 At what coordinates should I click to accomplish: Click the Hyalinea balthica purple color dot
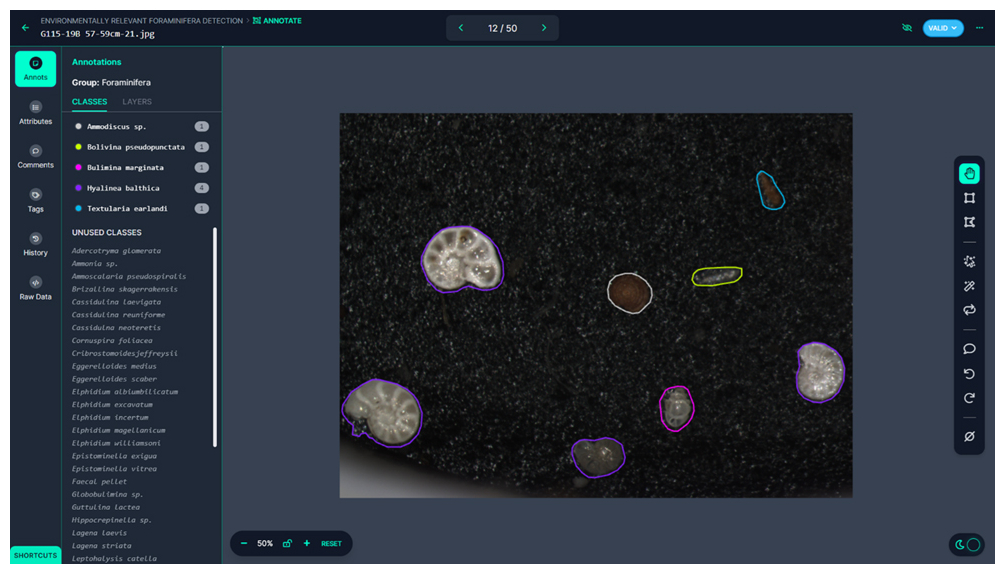(79, 188)
